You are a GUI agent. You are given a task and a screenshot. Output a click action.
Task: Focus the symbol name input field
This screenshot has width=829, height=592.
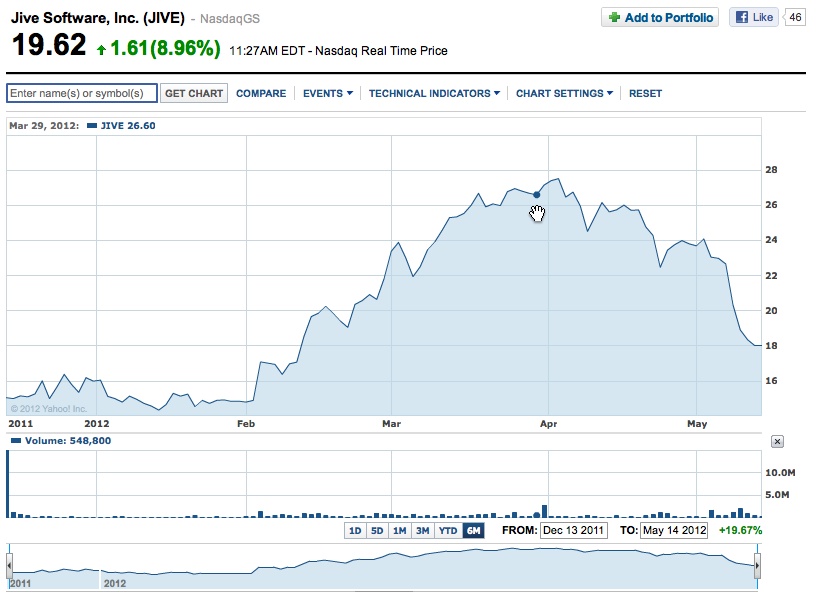tap(82, 93)
